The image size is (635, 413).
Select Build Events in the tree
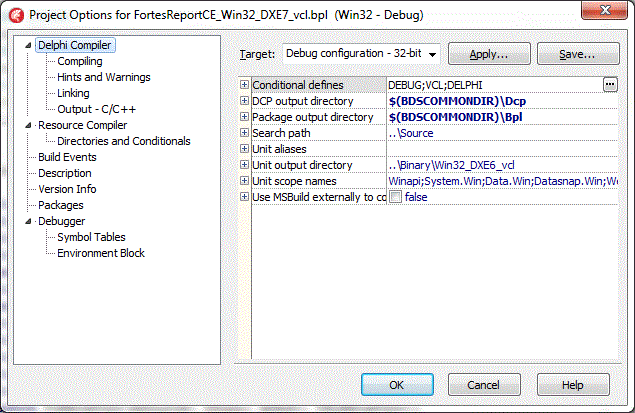(x=67, y=157)
